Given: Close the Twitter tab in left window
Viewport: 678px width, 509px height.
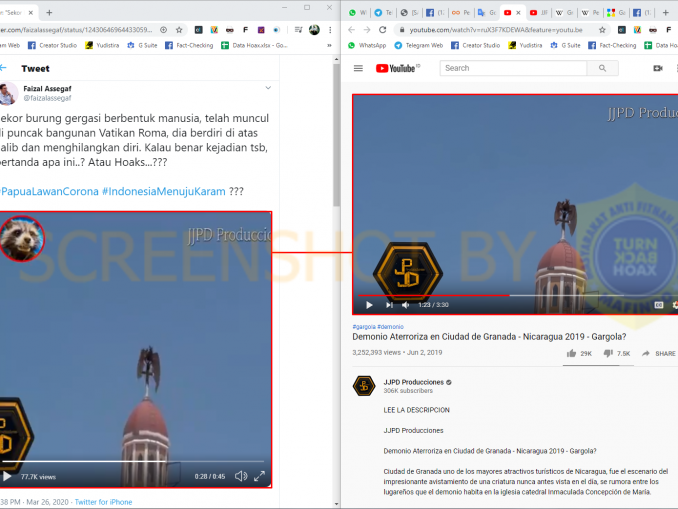Looking at the screenshot, I should (31, 13).
